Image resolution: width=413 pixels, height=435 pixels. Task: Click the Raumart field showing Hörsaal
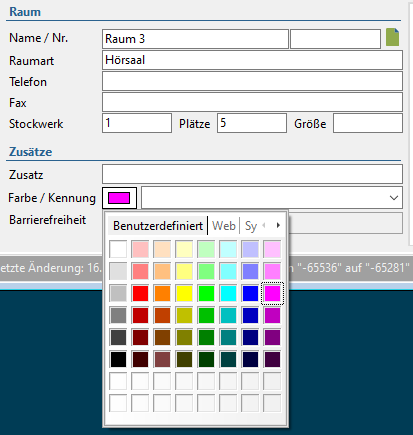[x=252, y=60]
